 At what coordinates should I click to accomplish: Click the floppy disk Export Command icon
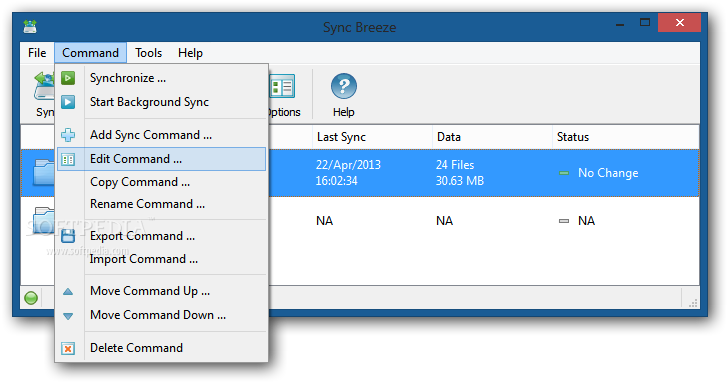coord(68,236)
